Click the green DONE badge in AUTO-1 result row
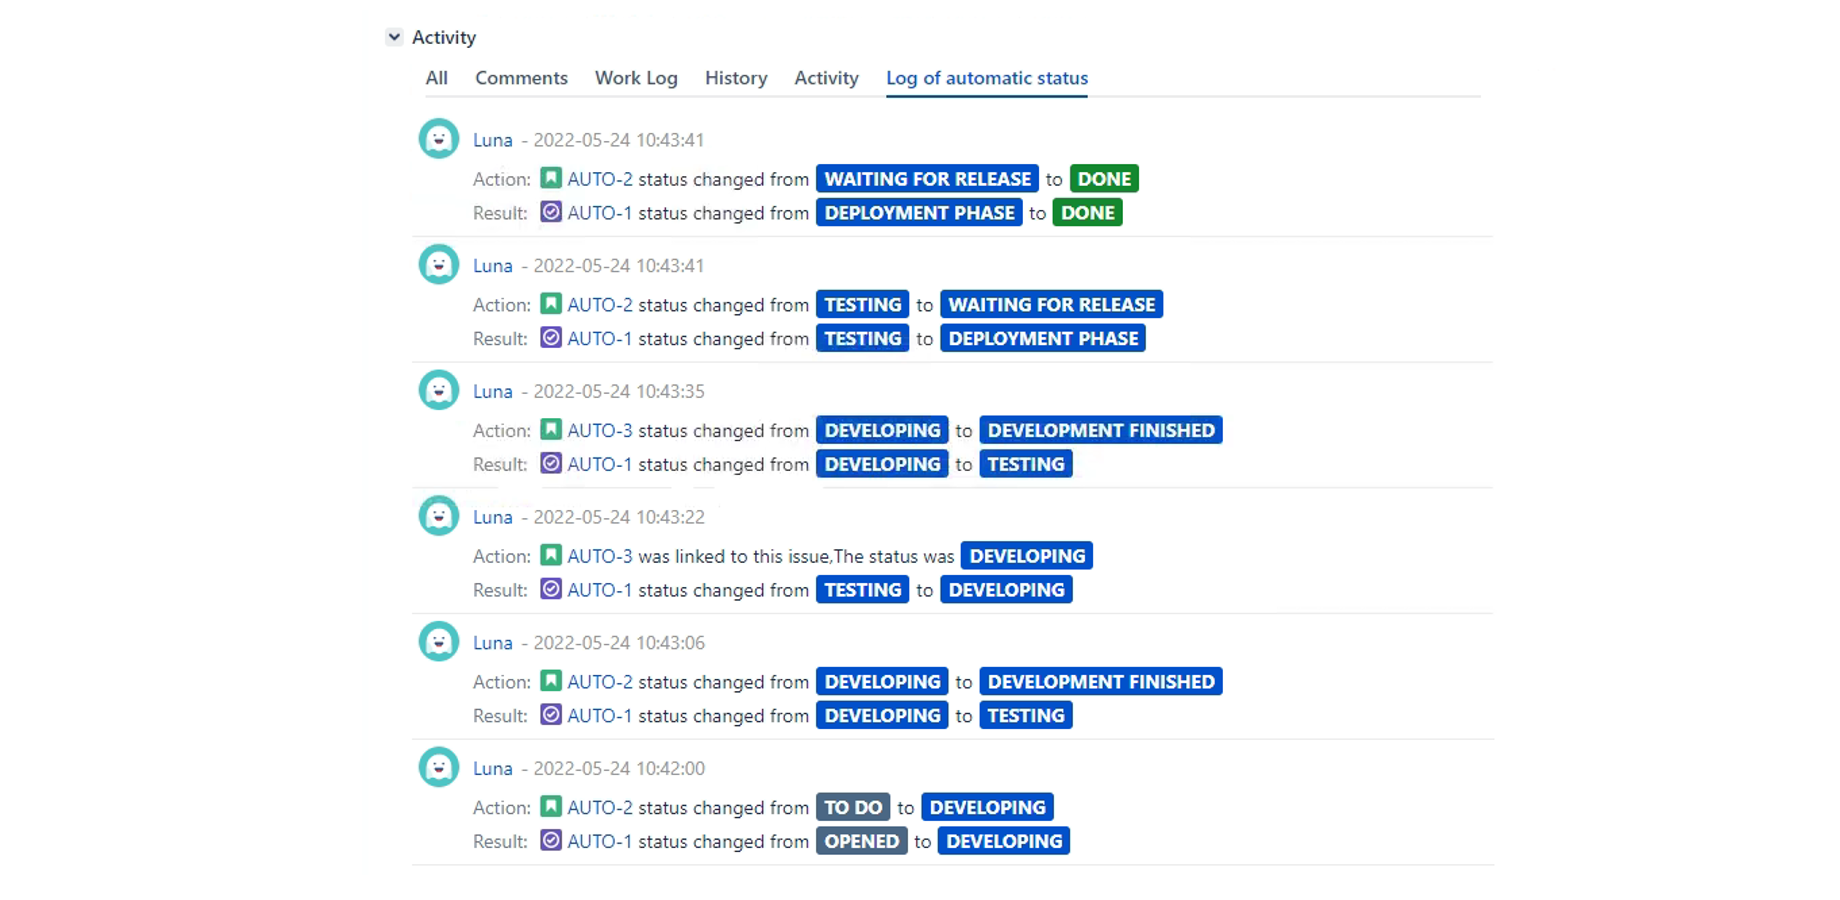Image resolution: width=1840 pixels, height=900 pixels. [x=1087, y=213]
